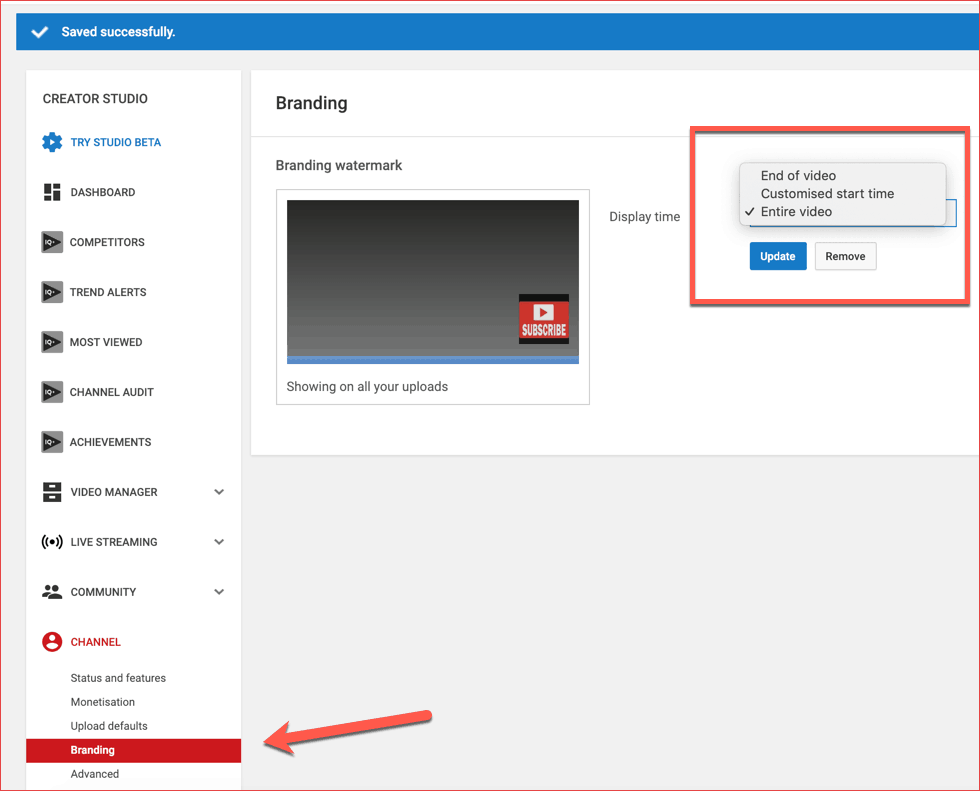
Task: Click the Creator Studio heading
Action: click(x=95, y=99)
